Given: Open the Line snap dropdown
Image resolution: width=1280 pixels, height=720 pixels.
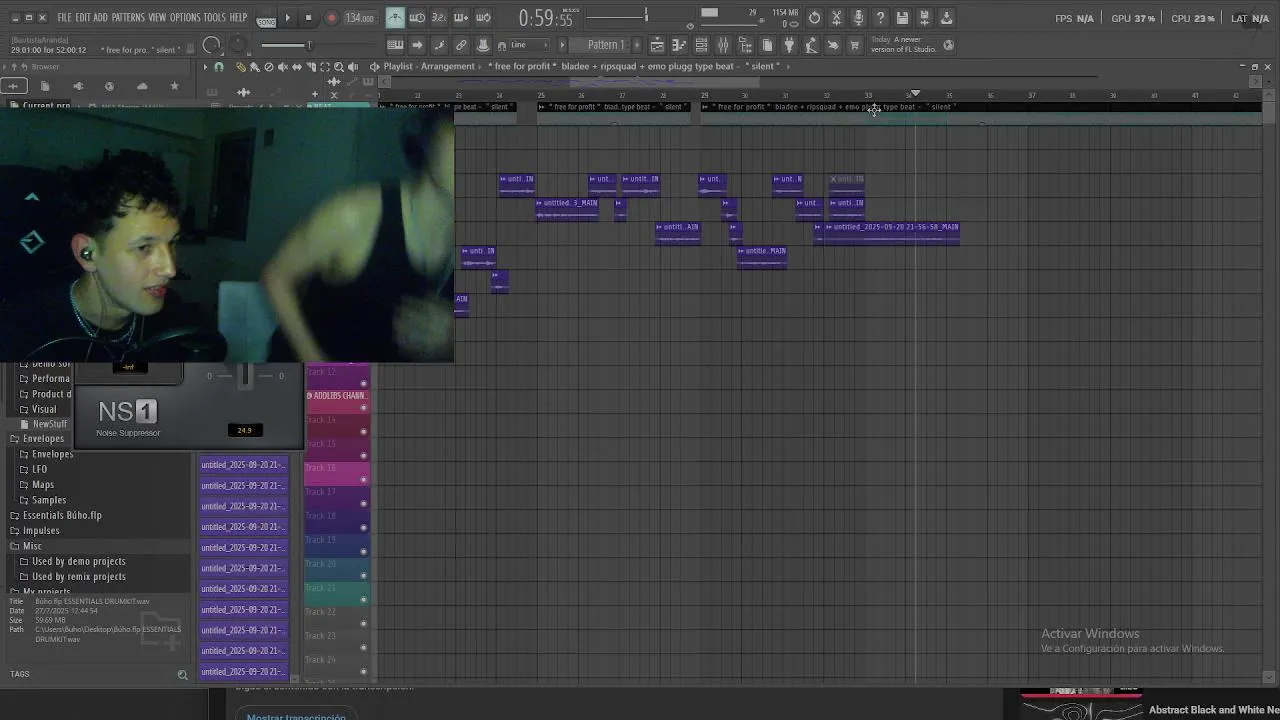Looking at the screenshot, I should [x=528, y=45].
